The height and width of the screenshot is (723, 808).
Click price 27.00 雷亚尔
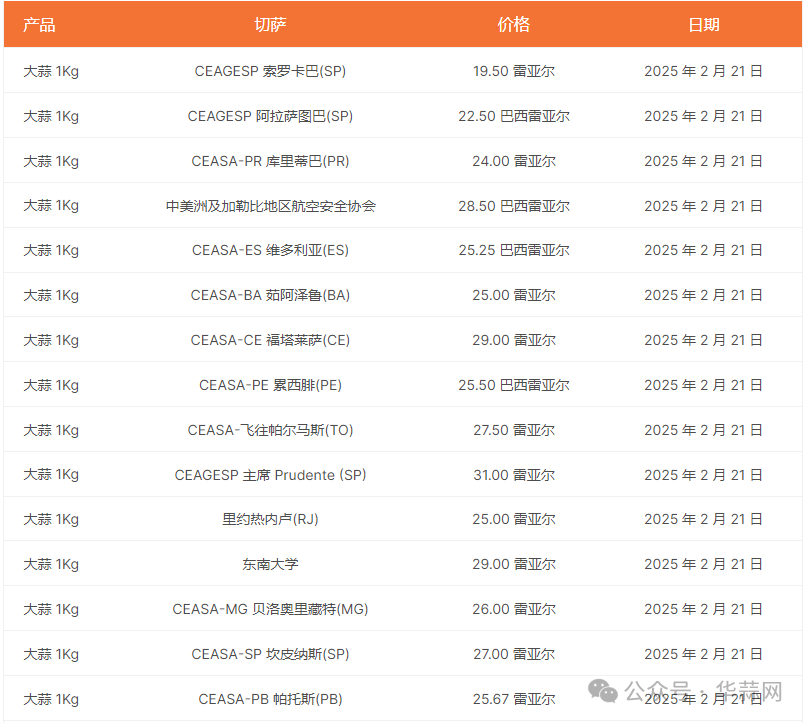pos(514,654)
